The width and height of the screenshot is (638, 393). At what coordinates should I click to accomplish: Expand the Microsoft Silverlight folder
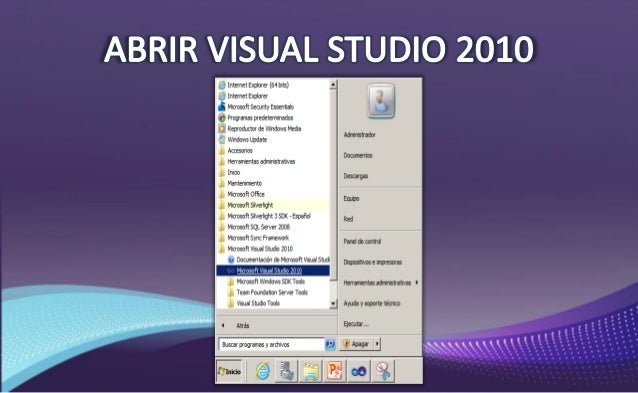273,205
